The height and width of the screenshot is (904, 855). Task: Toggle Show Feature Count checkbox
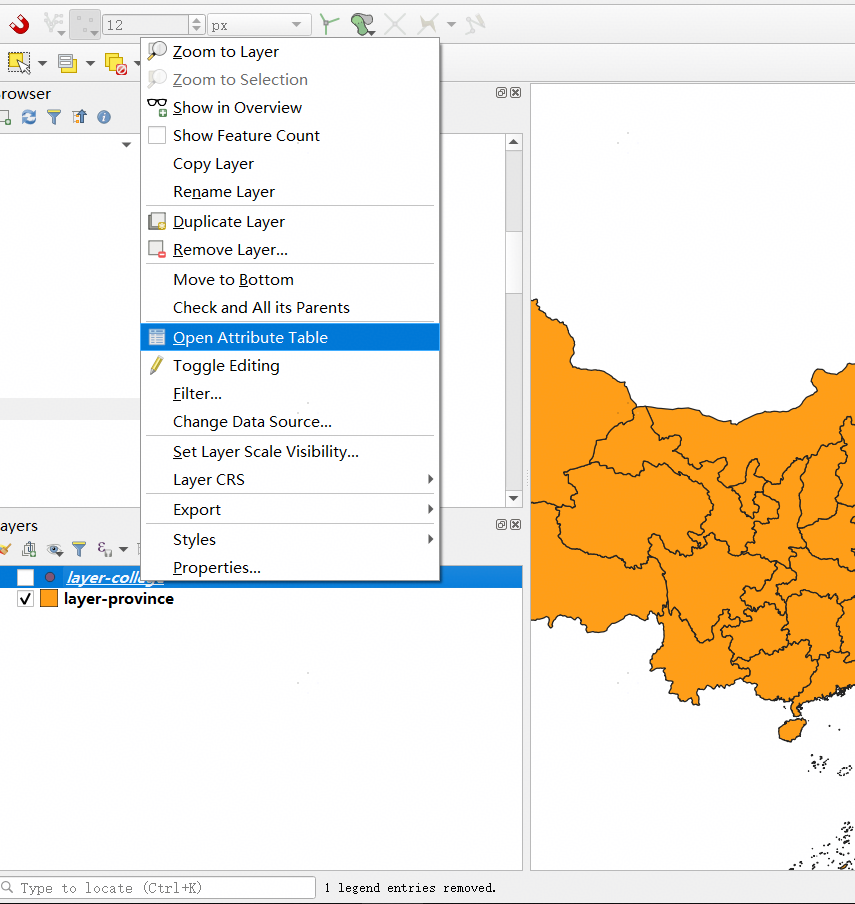click(157, 136)
